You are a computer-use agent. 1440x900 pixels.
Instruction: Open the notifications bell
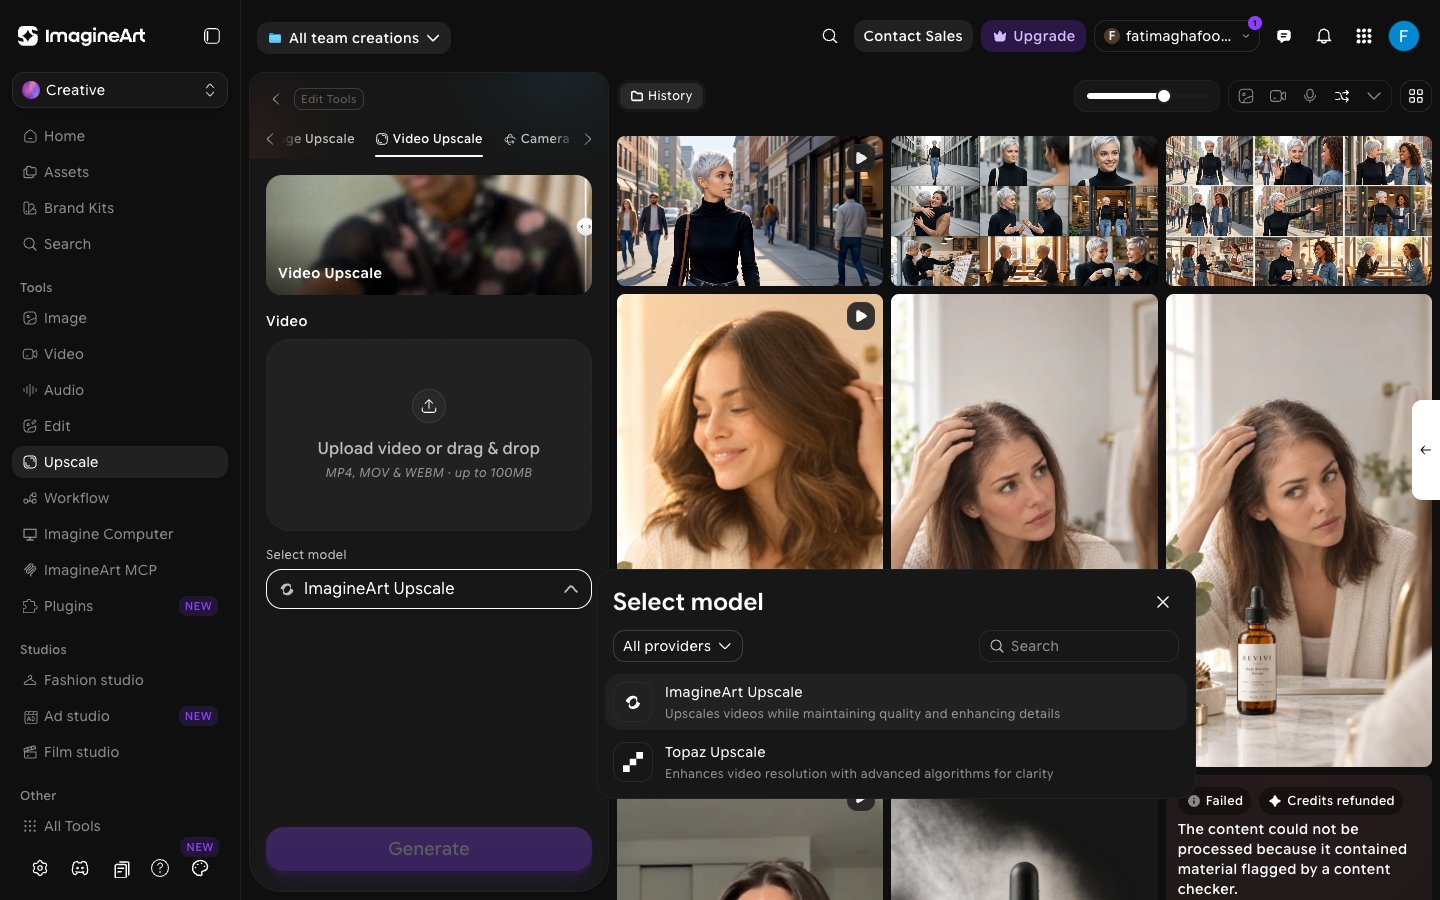(1324, 36)
